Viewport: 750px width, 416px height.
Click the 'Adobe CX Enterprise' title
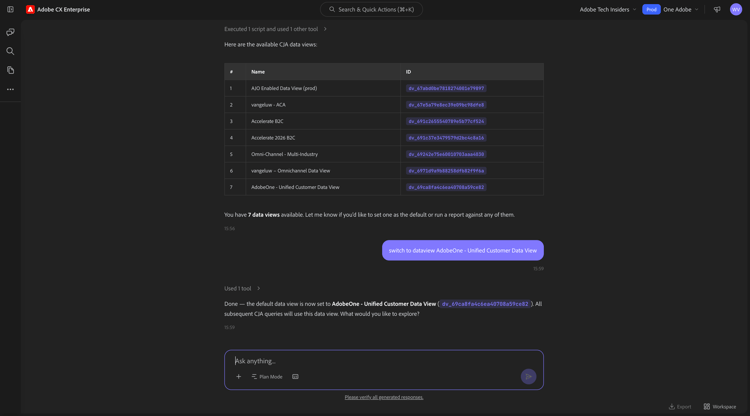click(63, 9)
